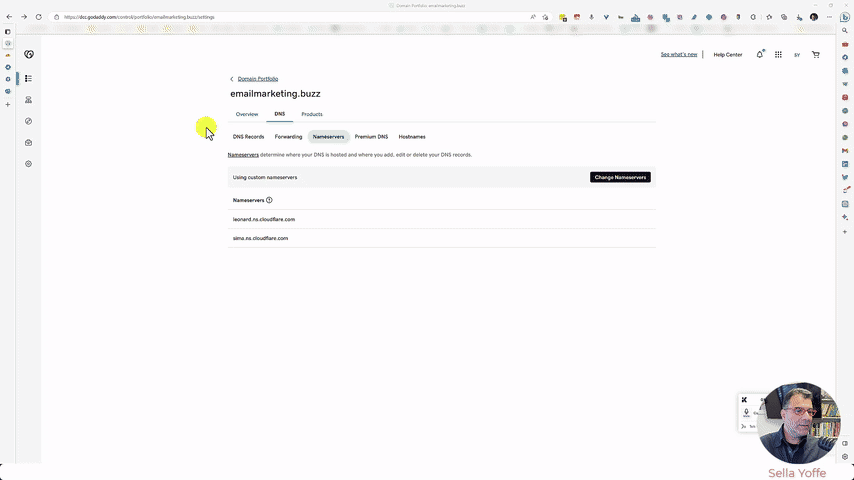Open the SY account menu
The width and height of the screenshot is (854, 480).
[797, 55]
